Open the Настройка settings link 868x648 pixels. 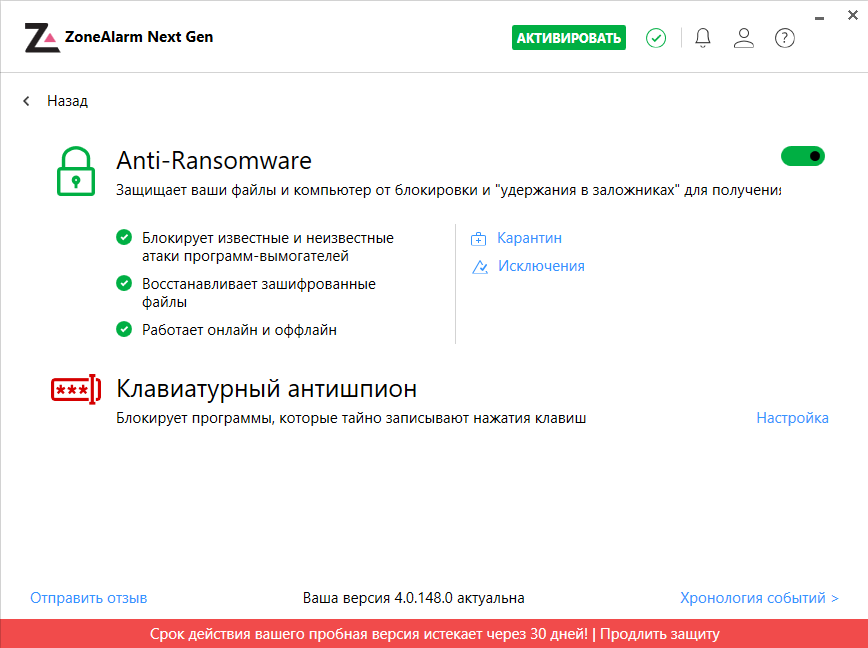click(792, 418)
